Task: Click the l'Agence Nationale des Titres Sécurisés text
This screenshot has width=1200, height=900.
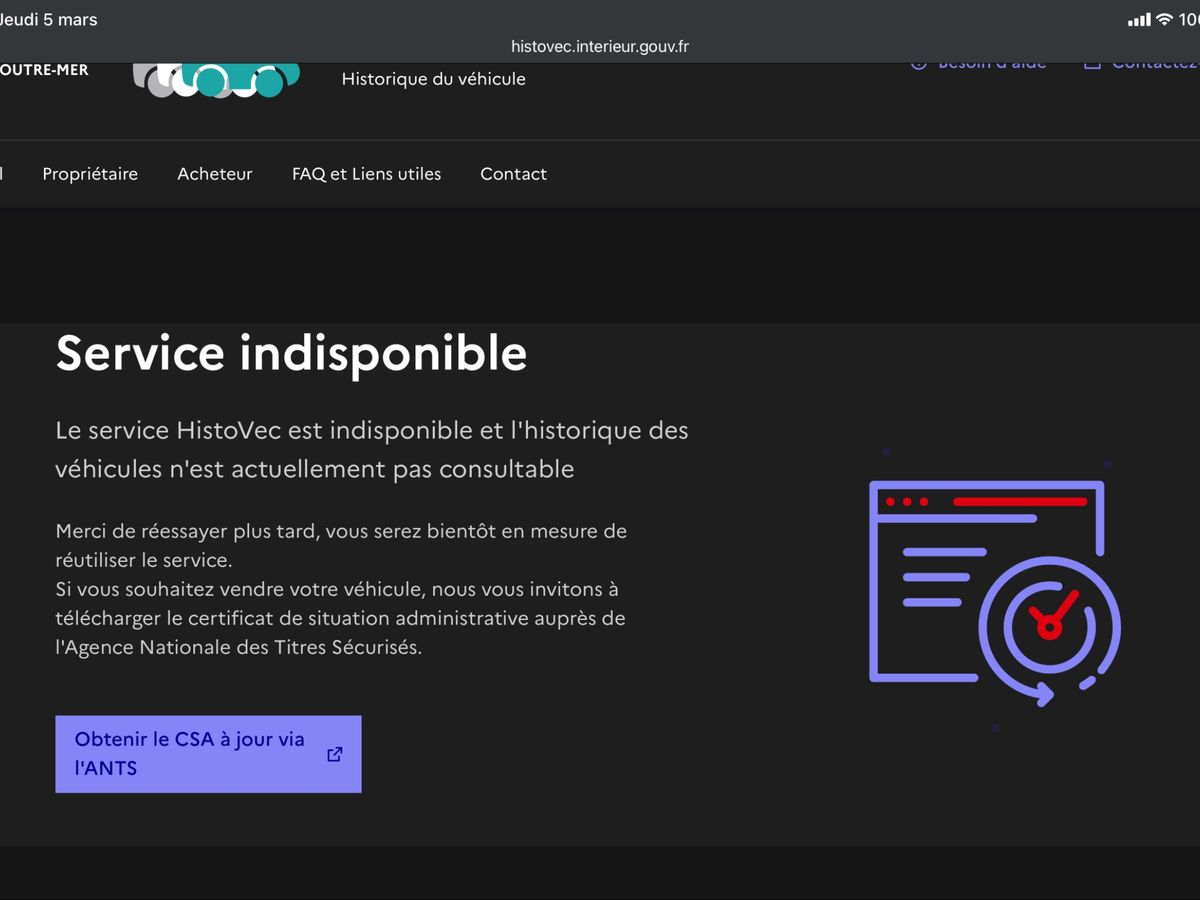Action: click(239, 647)
